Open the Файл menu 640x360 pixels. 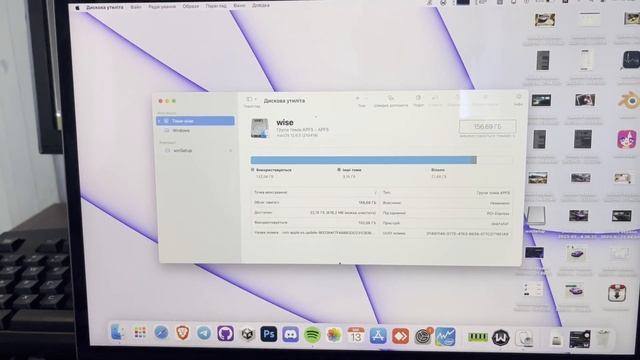tap(136, 7)
